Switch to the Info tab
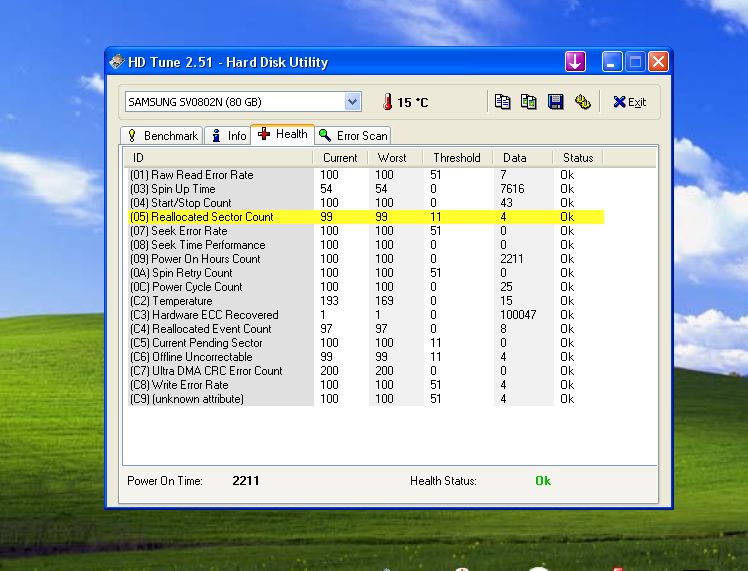This screenshot has height=571, width=748. pos(229,135)
